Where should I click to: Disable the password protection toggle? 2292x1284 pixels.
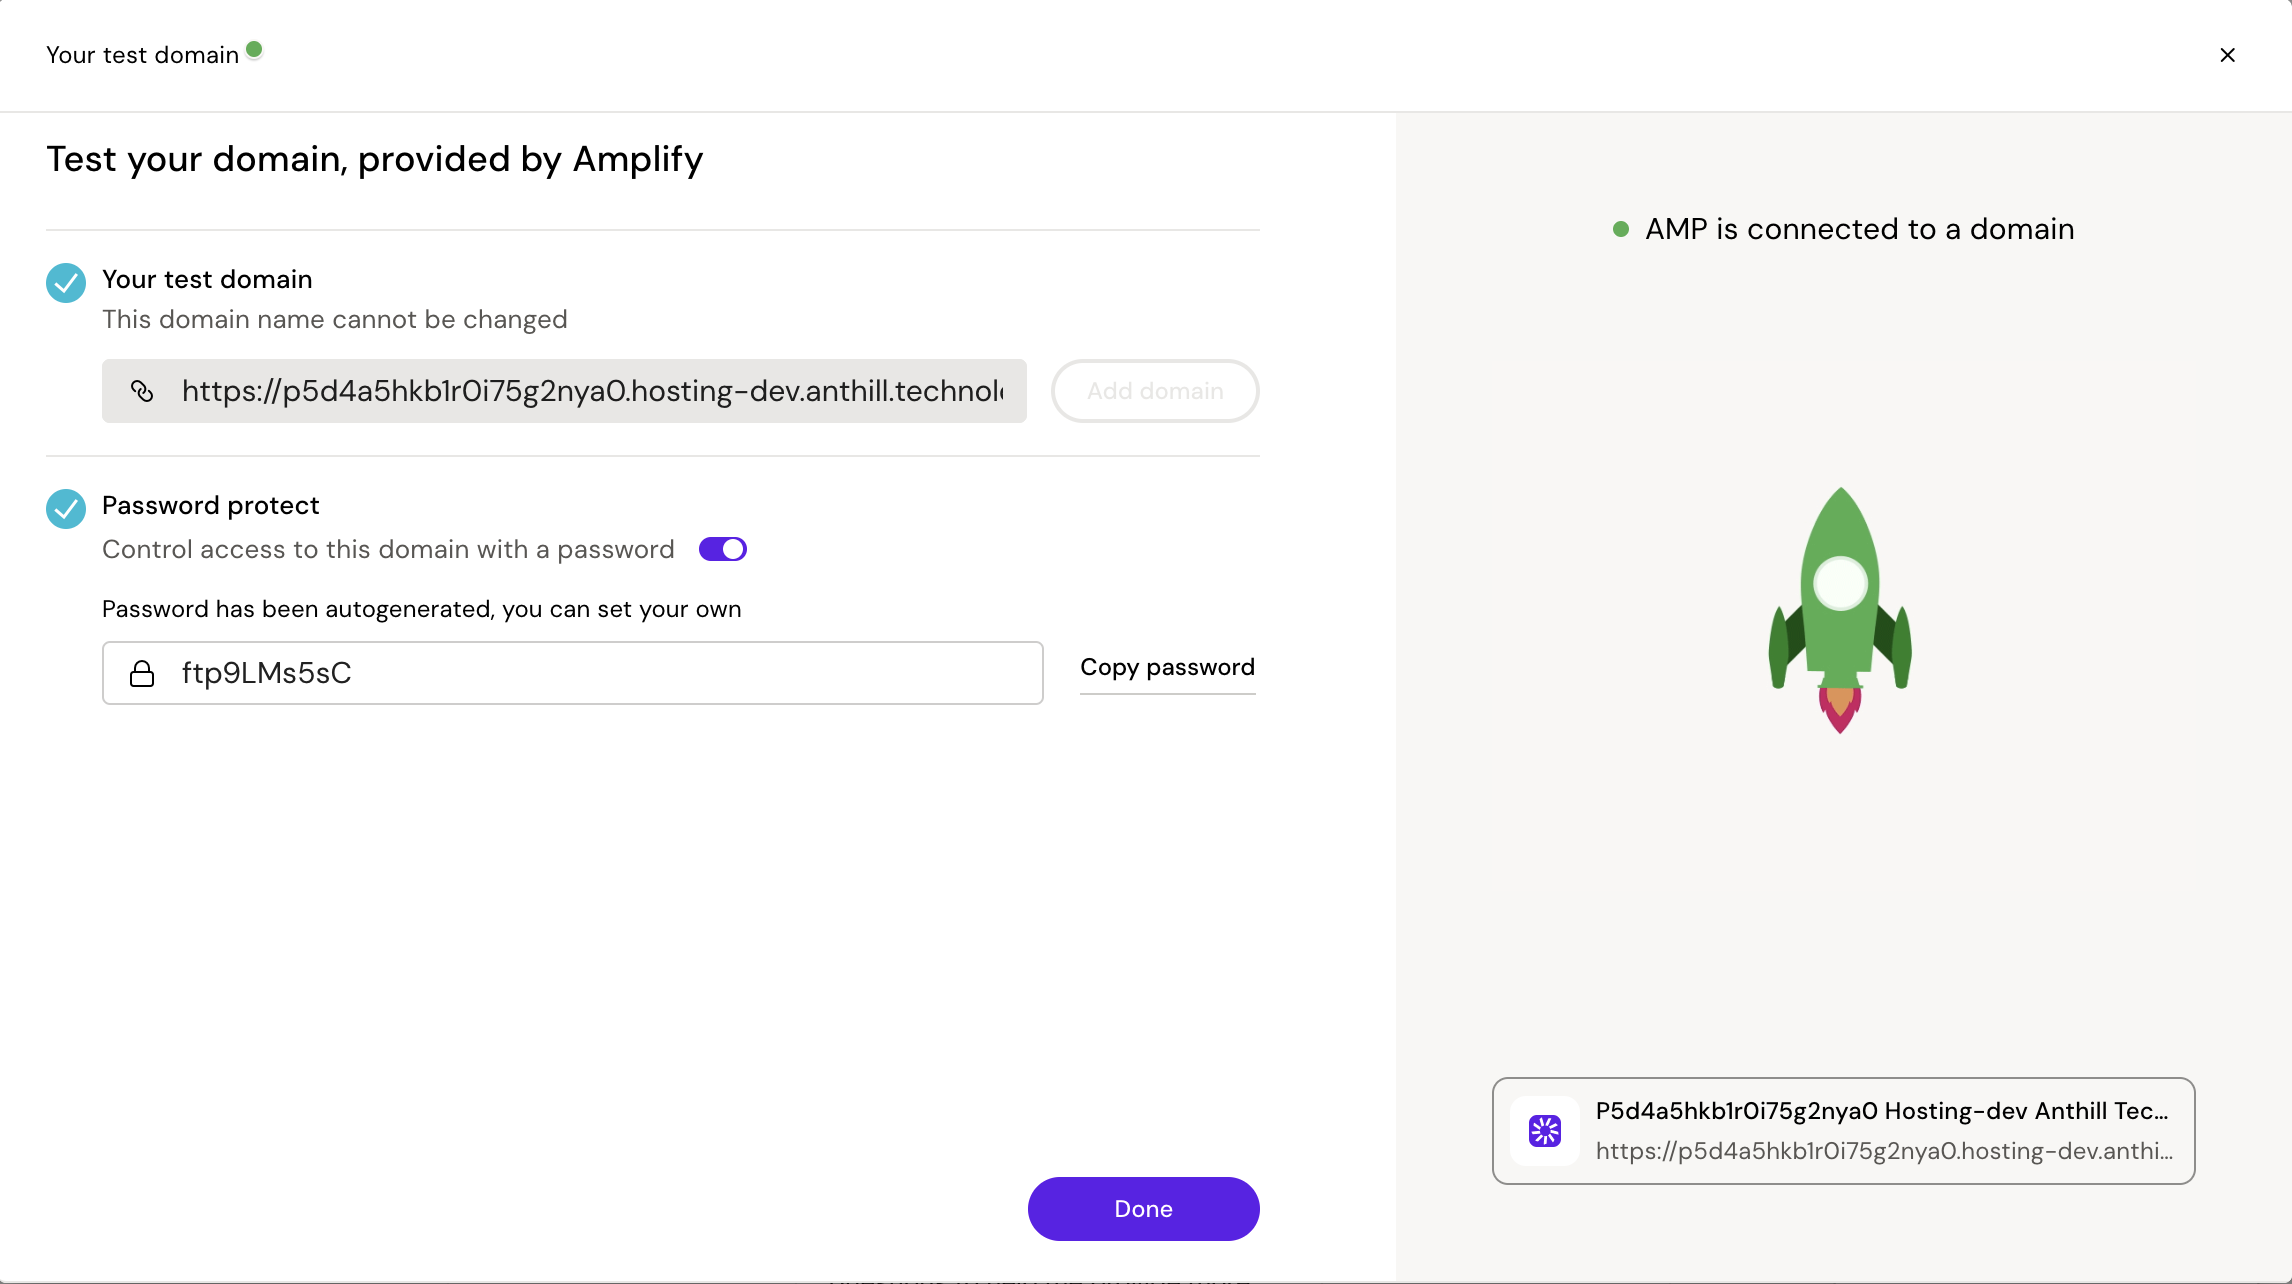pos(723,549)
